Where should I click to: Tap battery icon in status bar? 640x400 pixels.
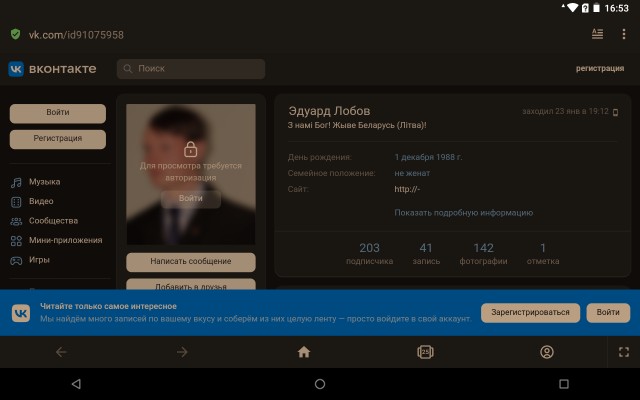(596, 8)
